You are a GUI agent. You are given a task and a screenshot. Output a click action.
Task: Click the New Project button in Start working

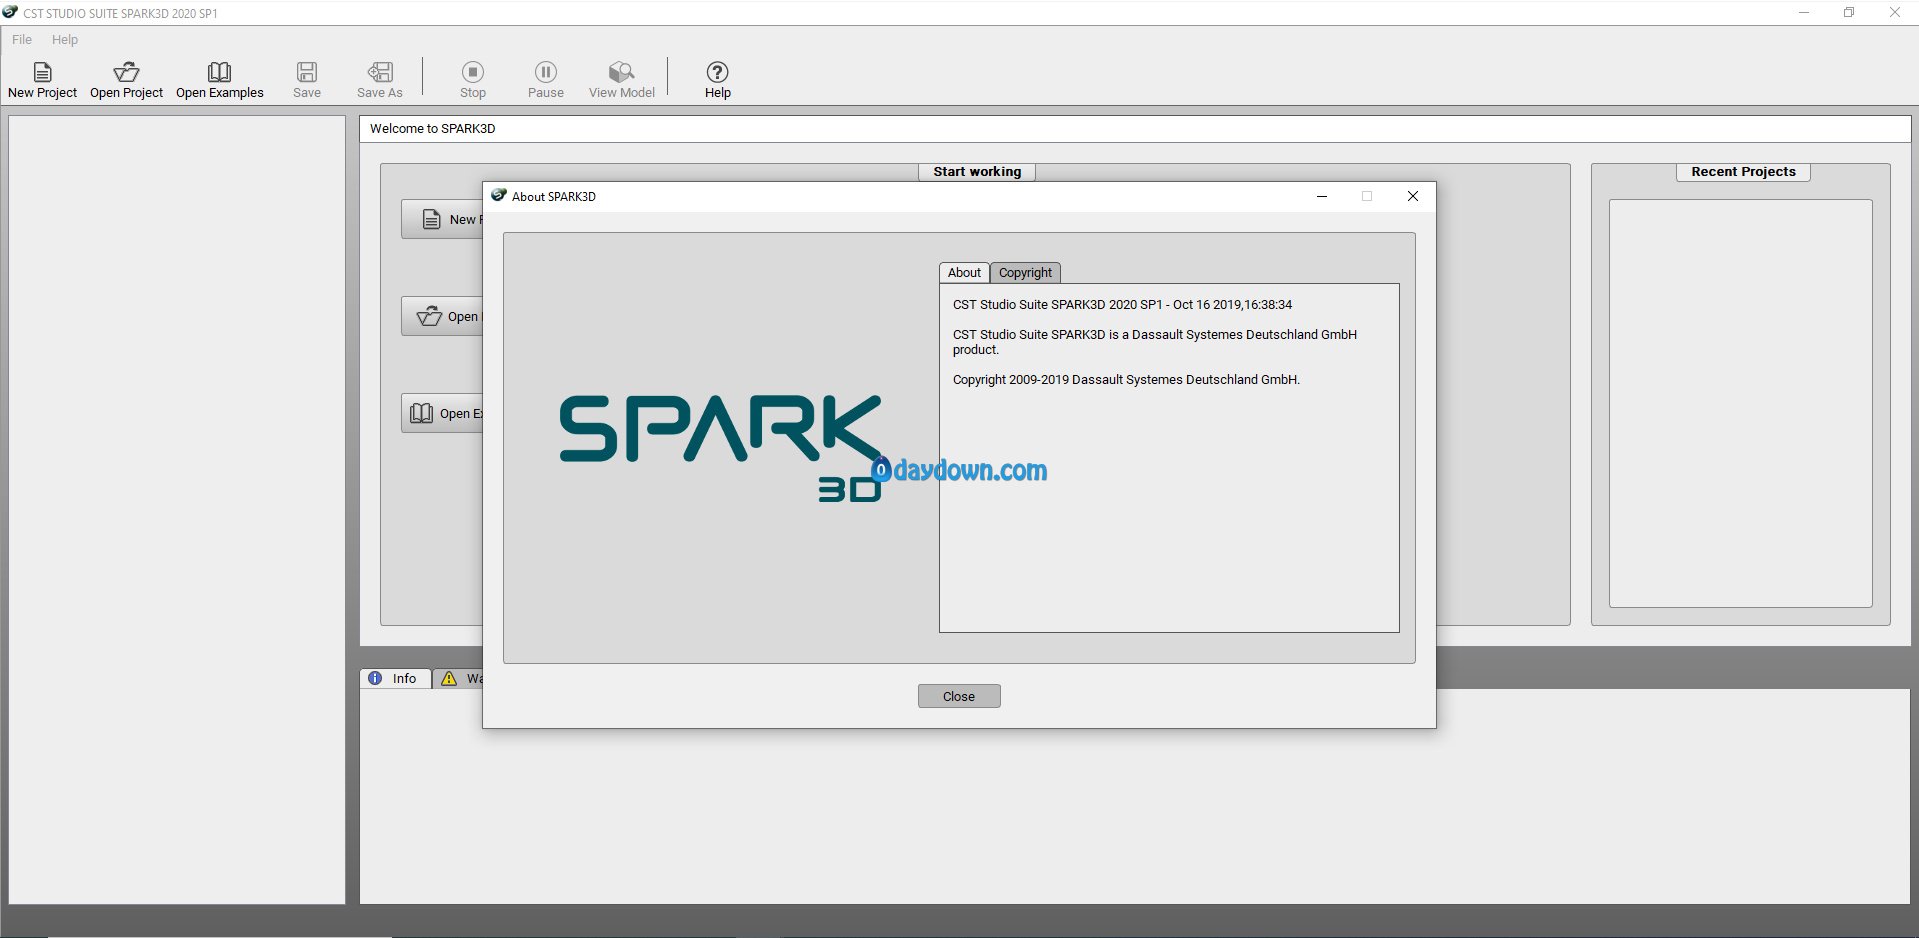click(x=442, y=219)
